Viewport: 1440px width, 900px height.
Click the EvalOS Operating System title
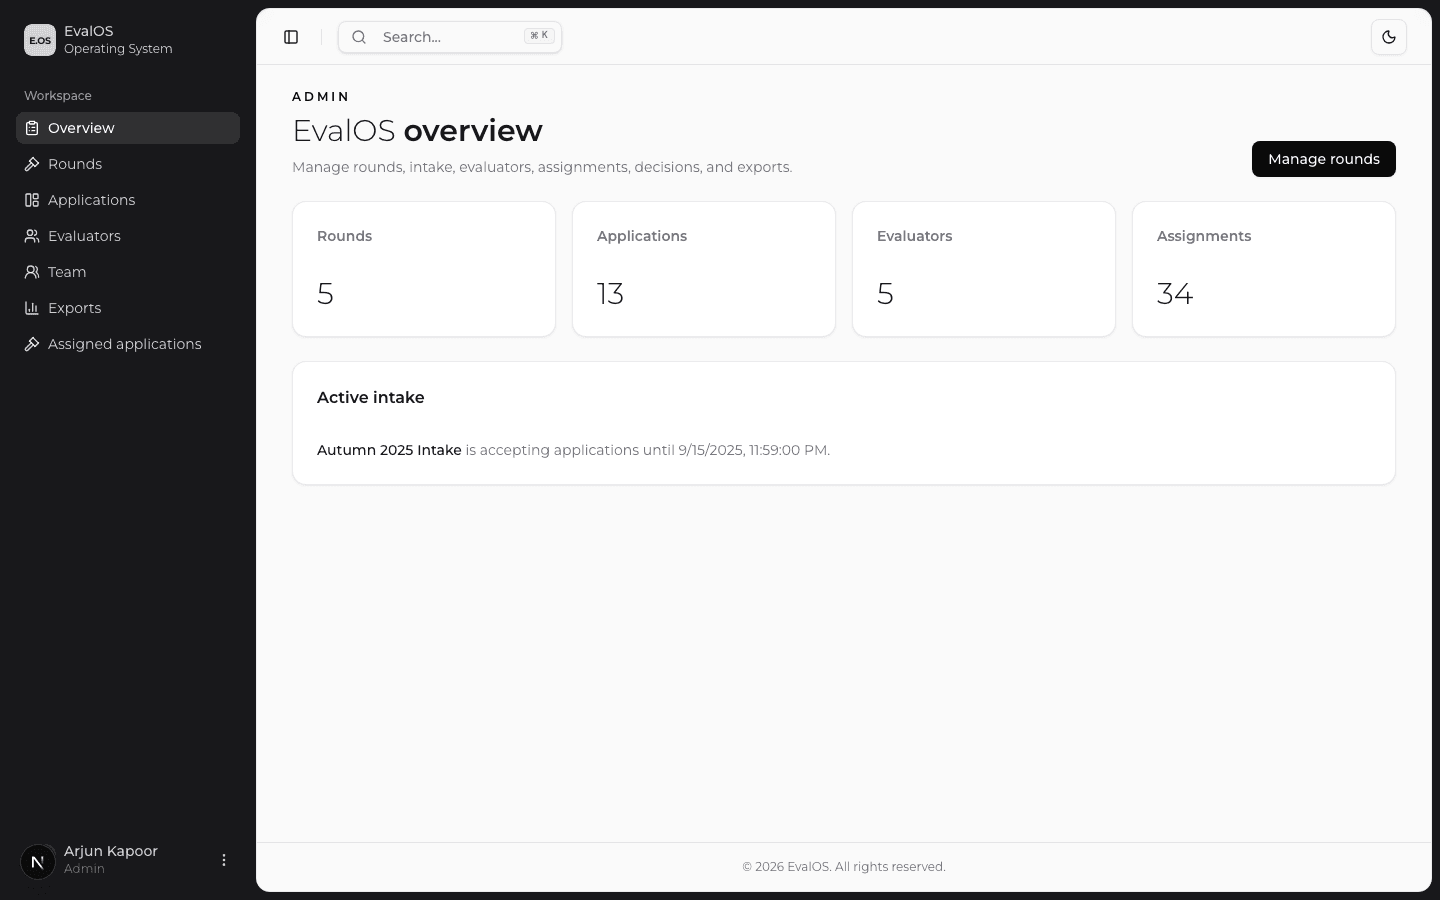pyautogui.click(x=118, y=40)
